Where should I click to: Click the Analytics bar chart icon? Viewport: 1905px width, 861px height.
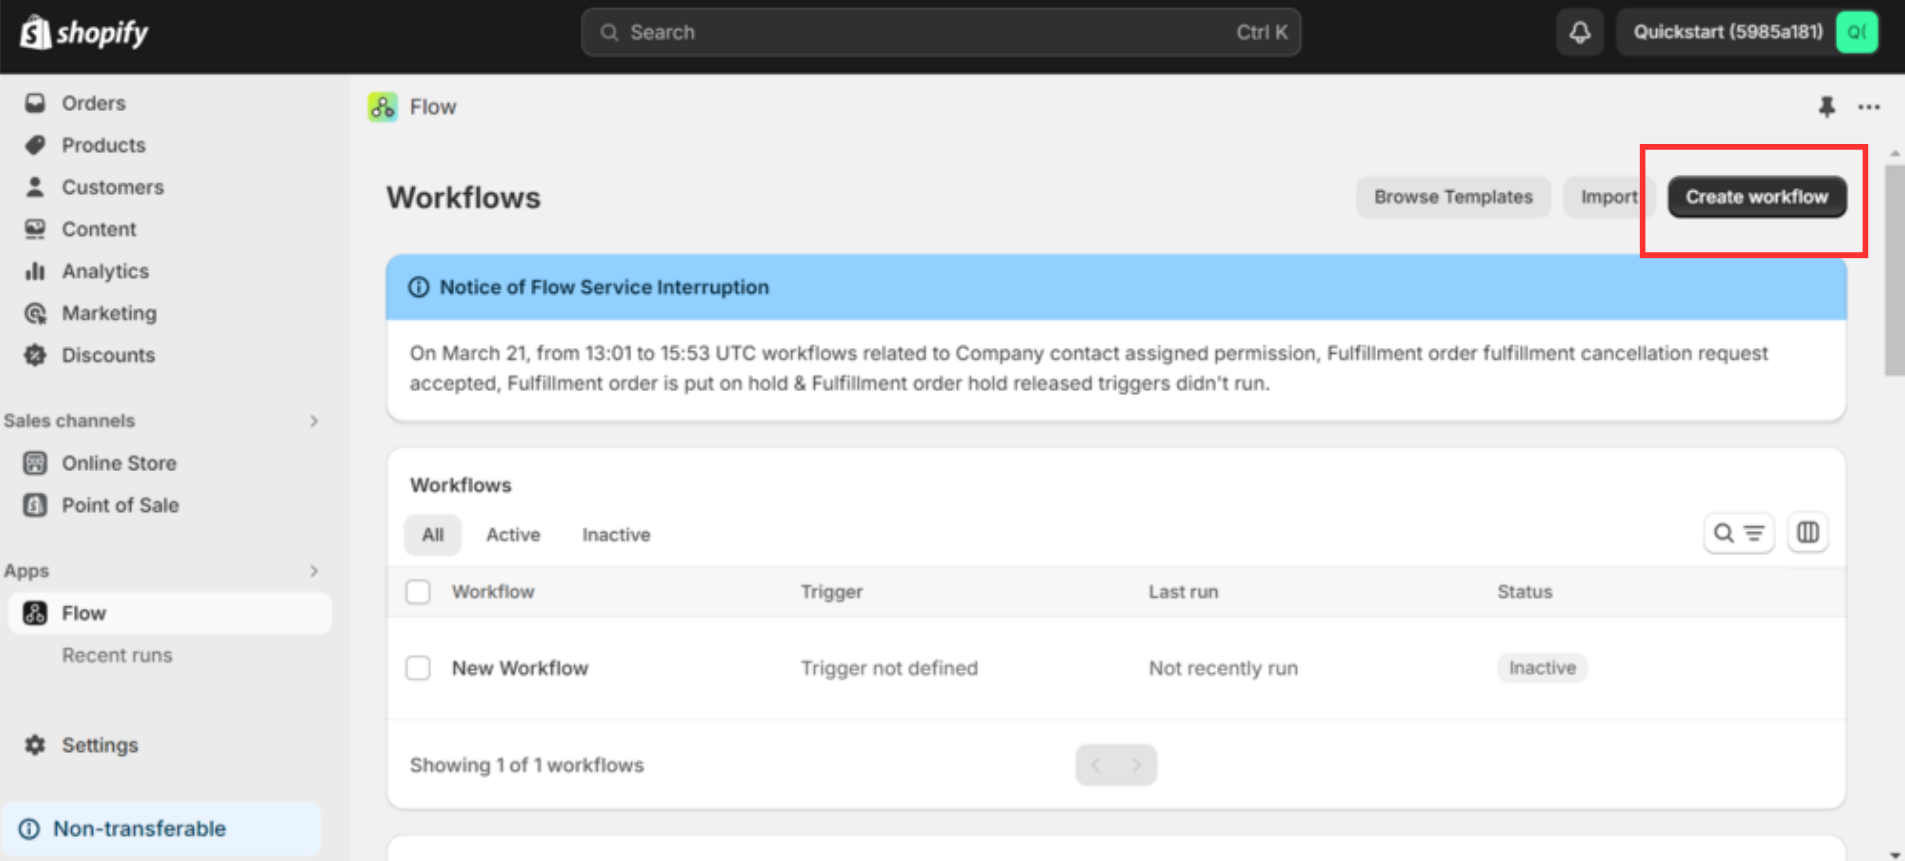pyautogui.click(x=35, y=271)
